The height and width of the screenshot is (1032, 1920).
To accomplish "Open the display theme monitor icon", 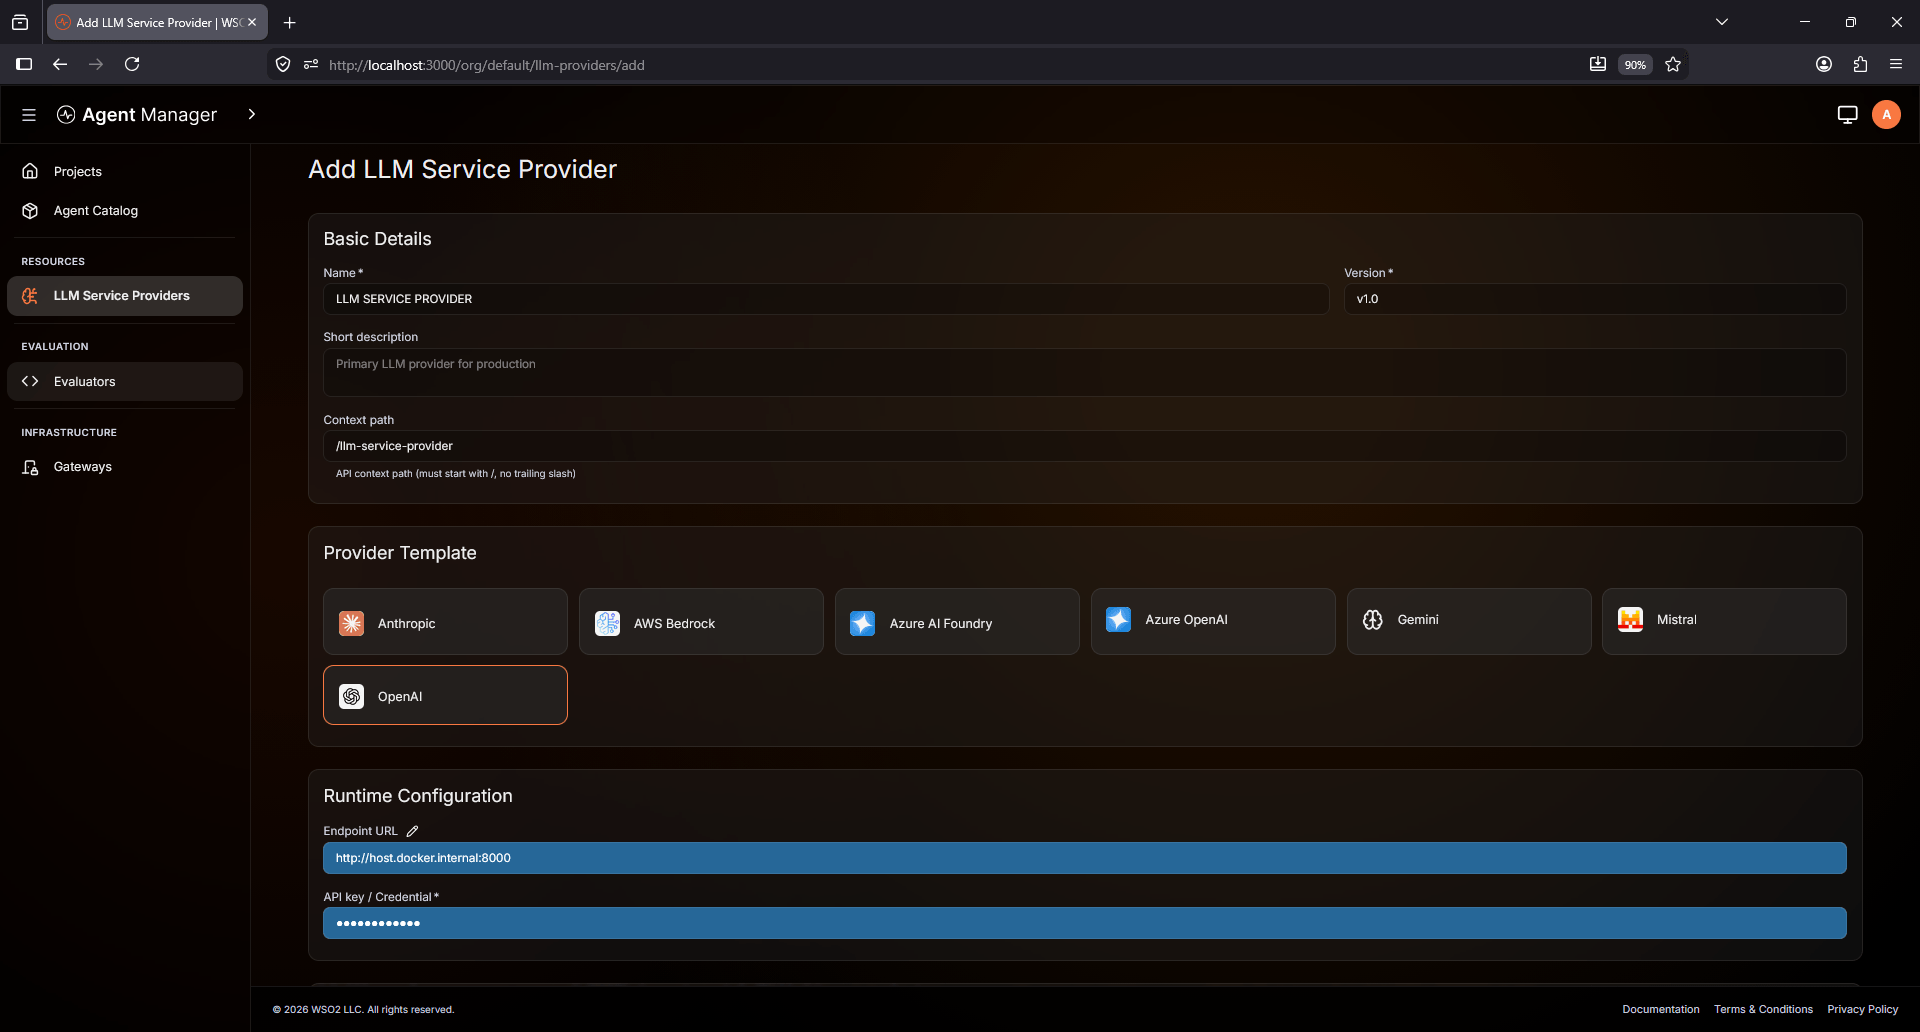I will click(1847, 115).
